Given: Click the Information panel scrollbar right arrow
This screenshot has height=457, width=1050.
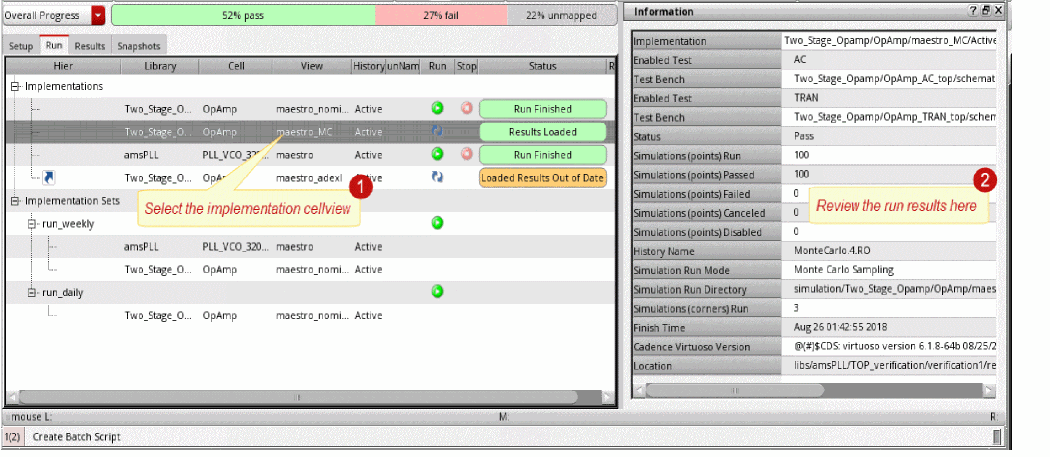Looking at the screenshot, I should tap(989, 390).
